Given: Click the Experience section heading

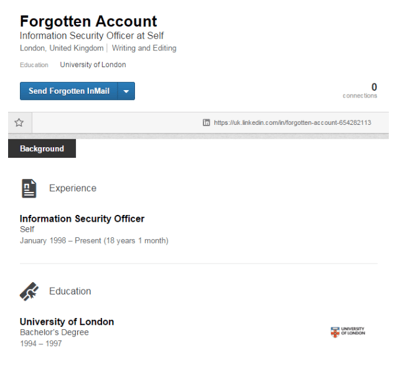Looking at the screenshot, I should pyautogui.click(x=73, y=188).
